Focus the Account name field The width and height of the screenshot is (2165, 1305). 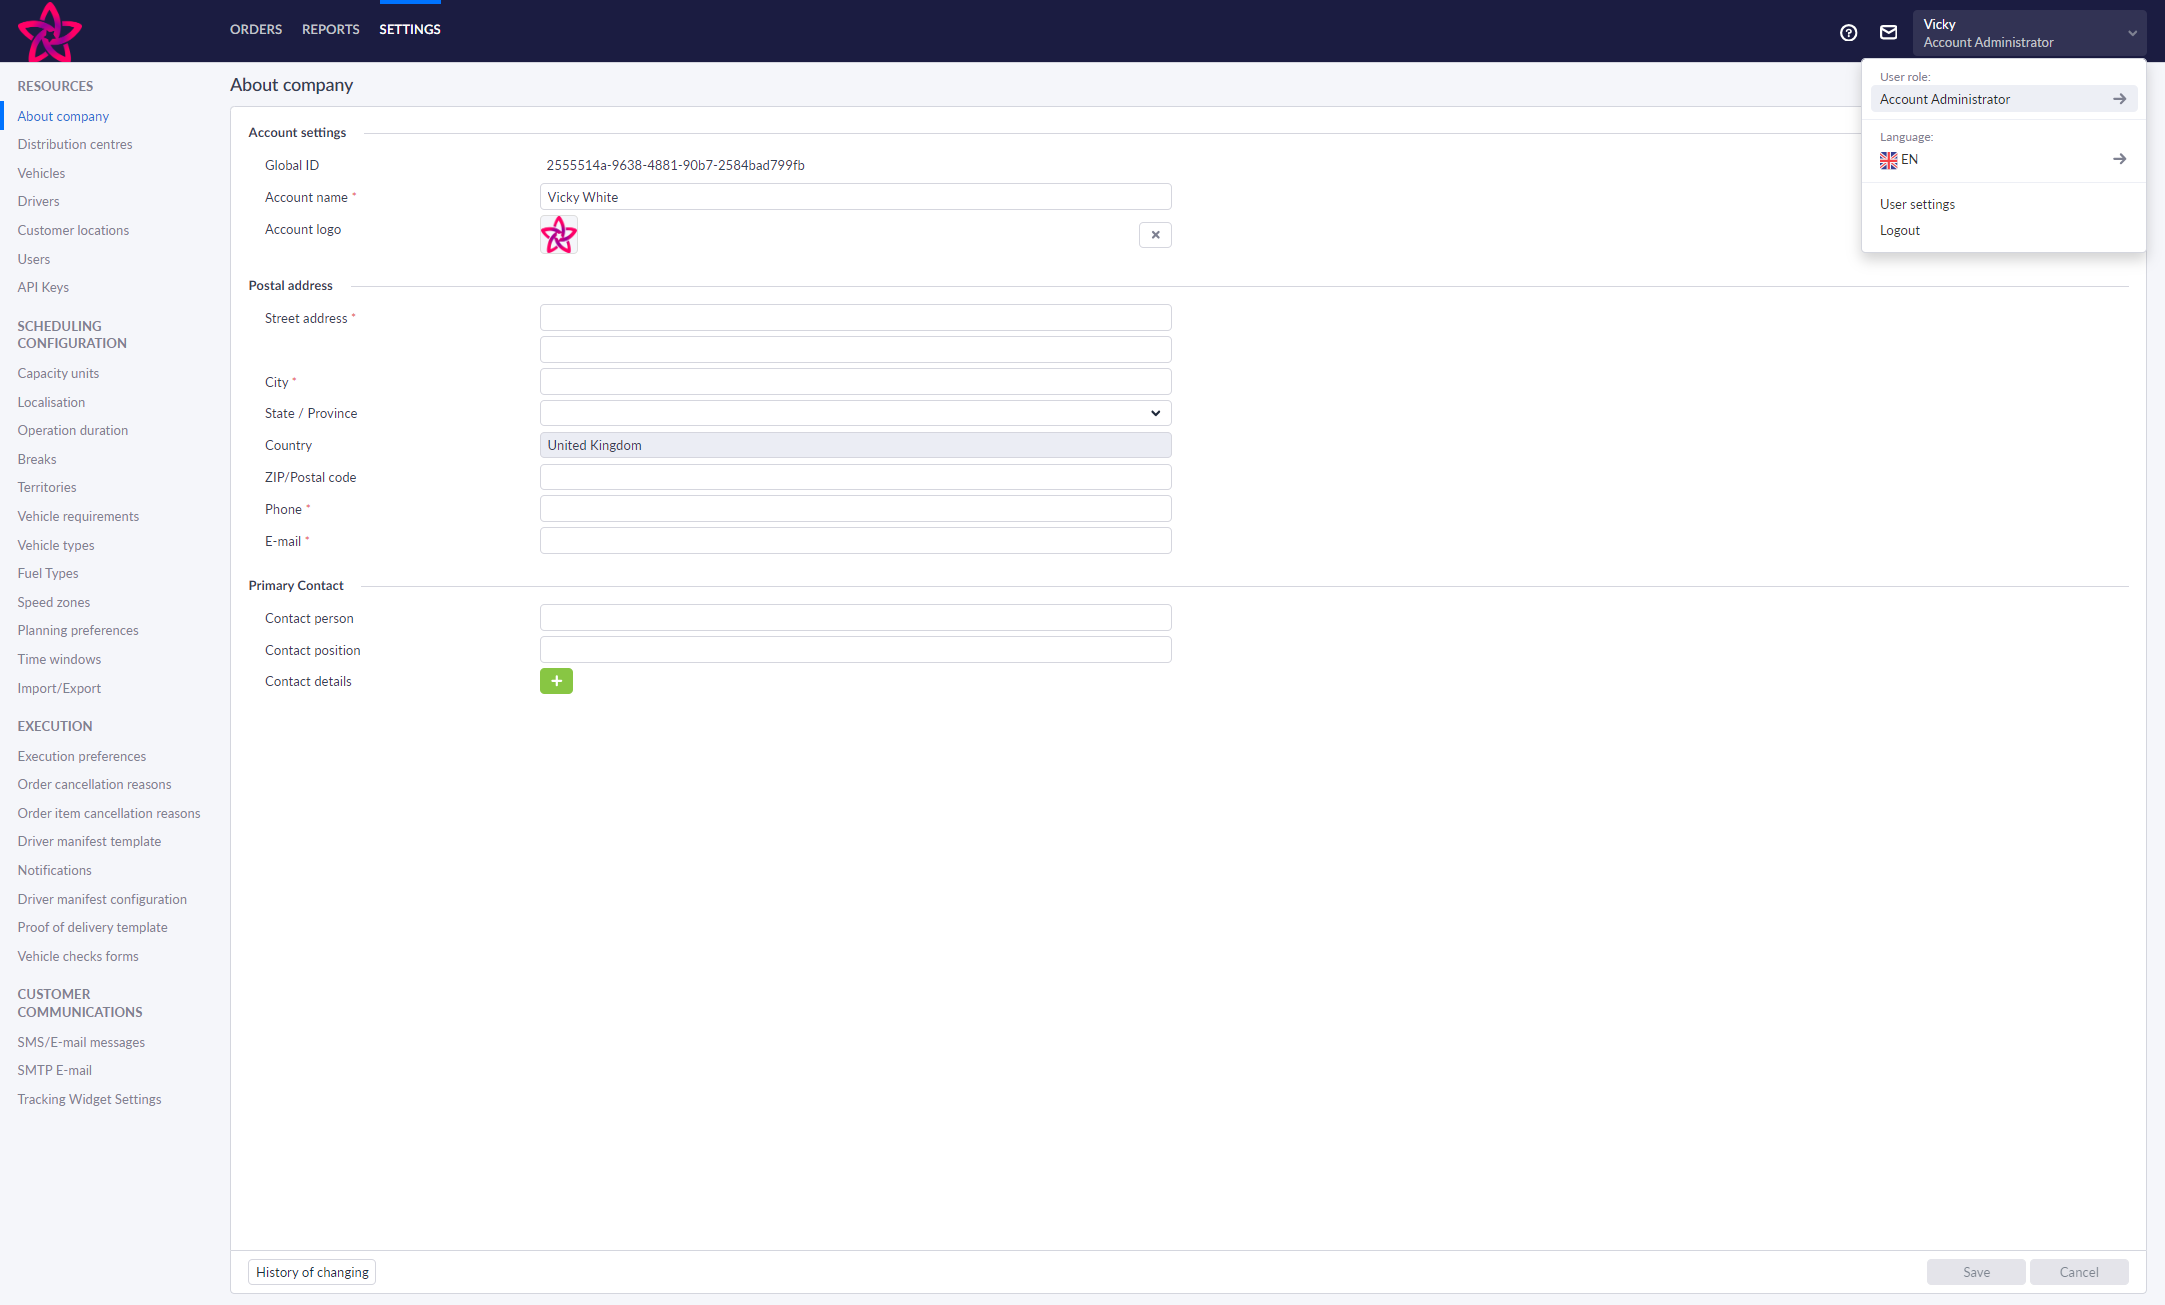point(855,197)
